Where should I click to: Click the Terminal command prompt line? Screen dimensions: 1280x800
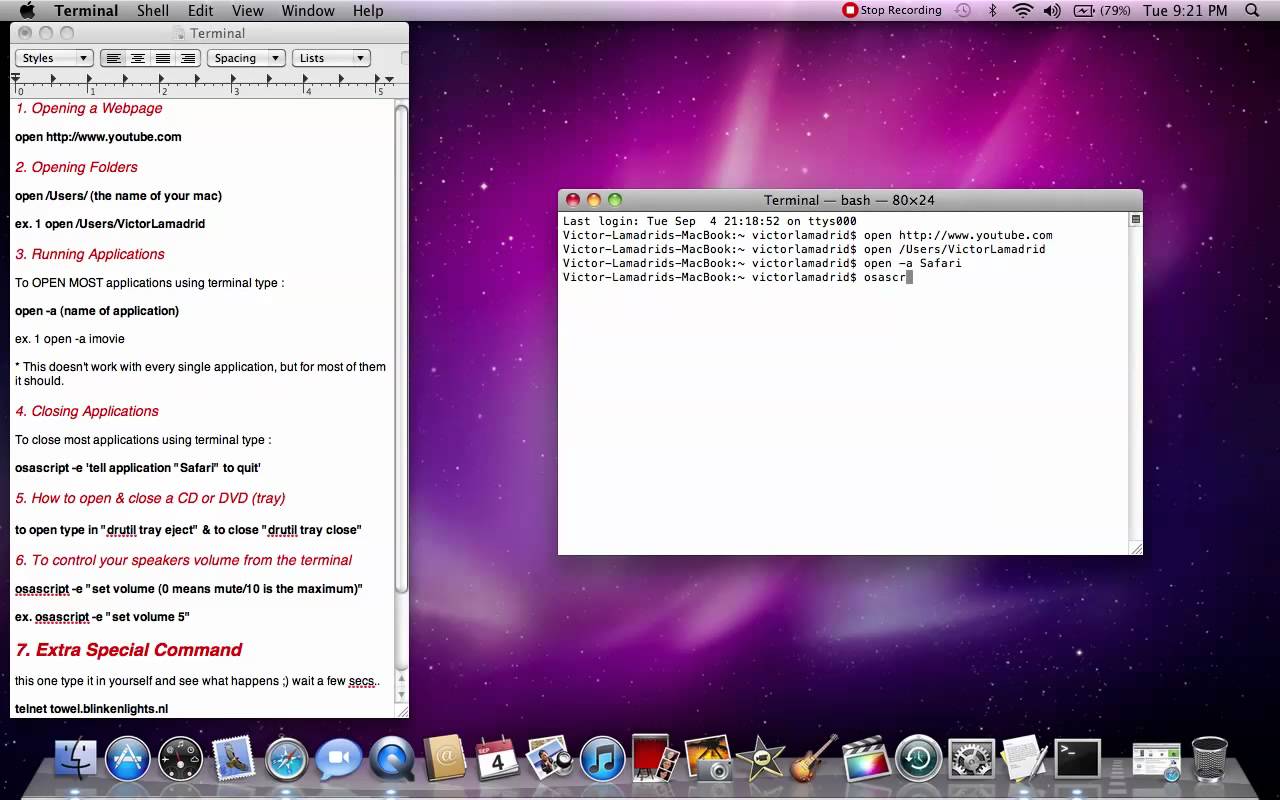coord(850,278)
